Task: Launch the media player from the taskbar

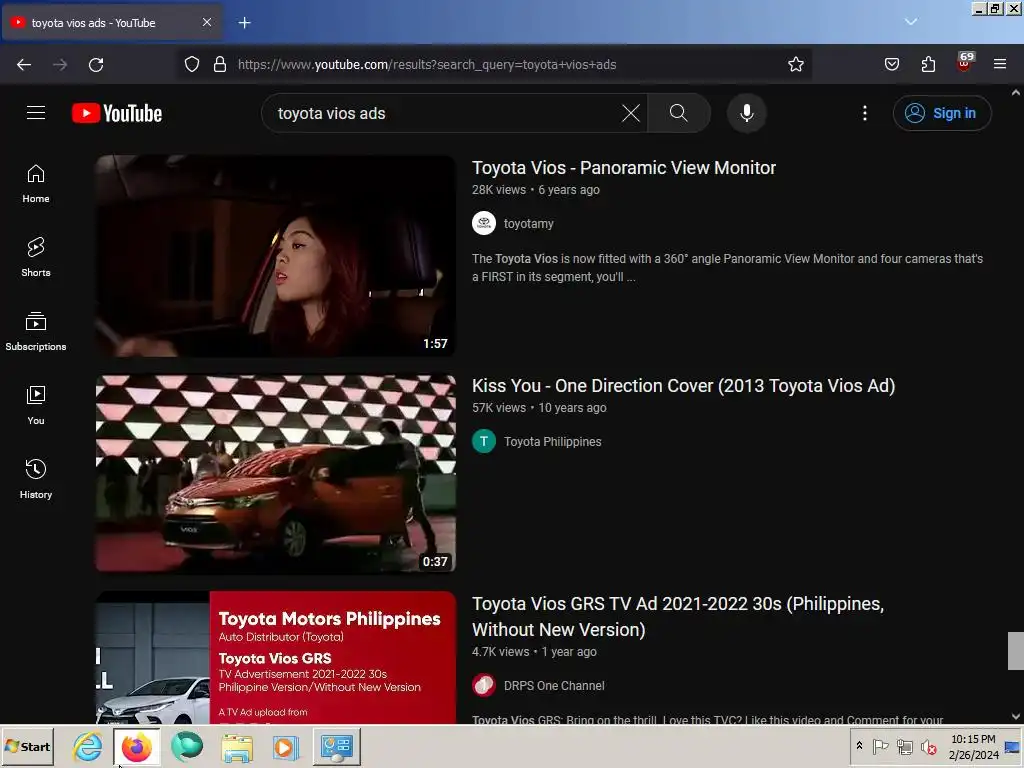Action: pos(285,746)
